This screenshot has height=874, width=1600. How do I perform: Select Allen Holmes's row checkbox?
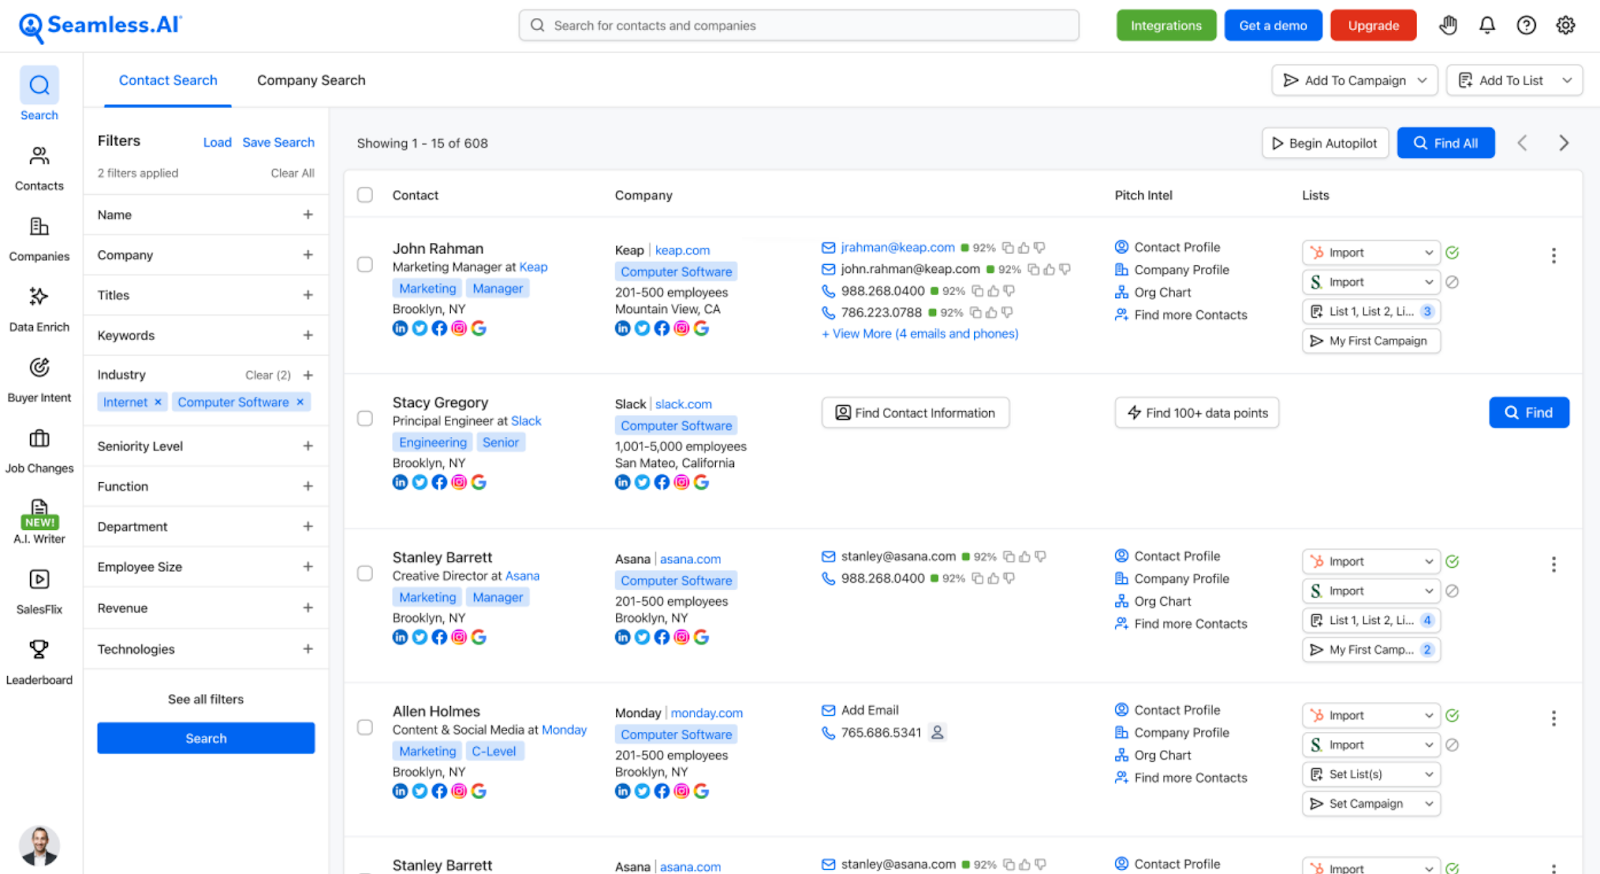tap(365, 728)
